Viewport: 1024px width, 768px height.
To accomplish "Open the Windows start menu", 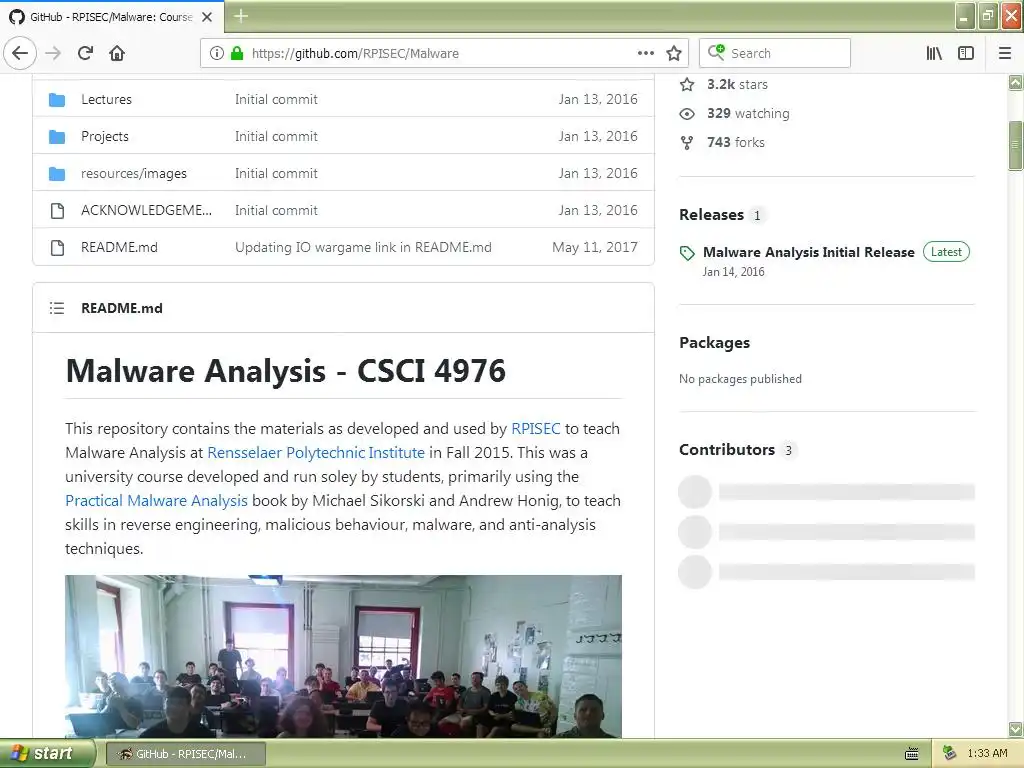I will [x=46, y=754].
